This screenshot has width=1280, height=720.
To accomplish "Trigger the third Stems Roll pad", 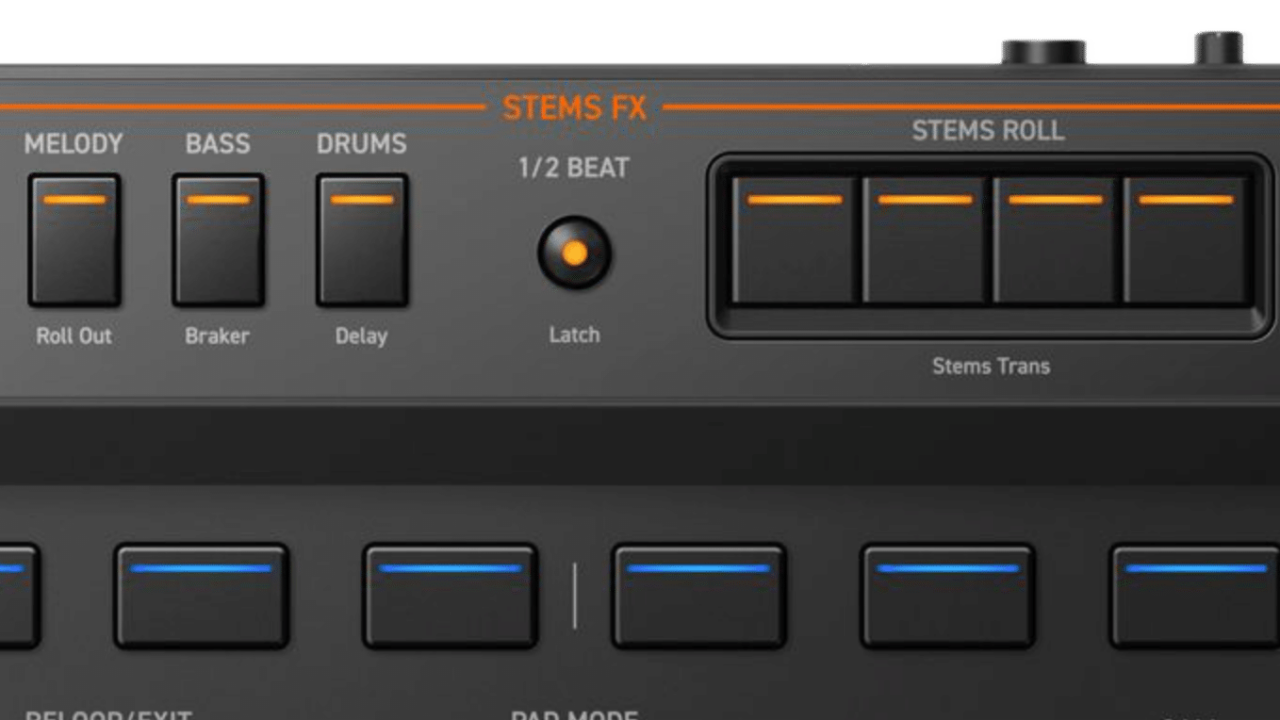I will tap(1056, 238).
